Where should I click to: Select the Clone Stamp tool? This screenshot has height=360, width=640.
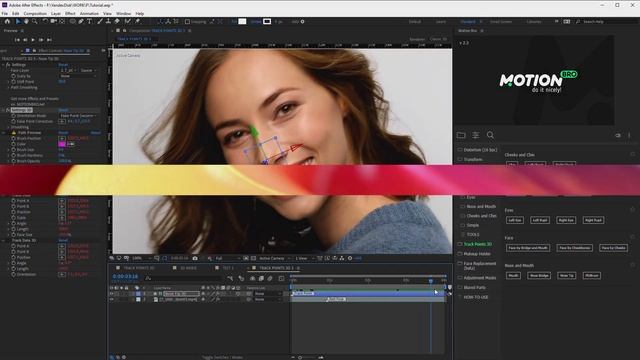point(108,21)
